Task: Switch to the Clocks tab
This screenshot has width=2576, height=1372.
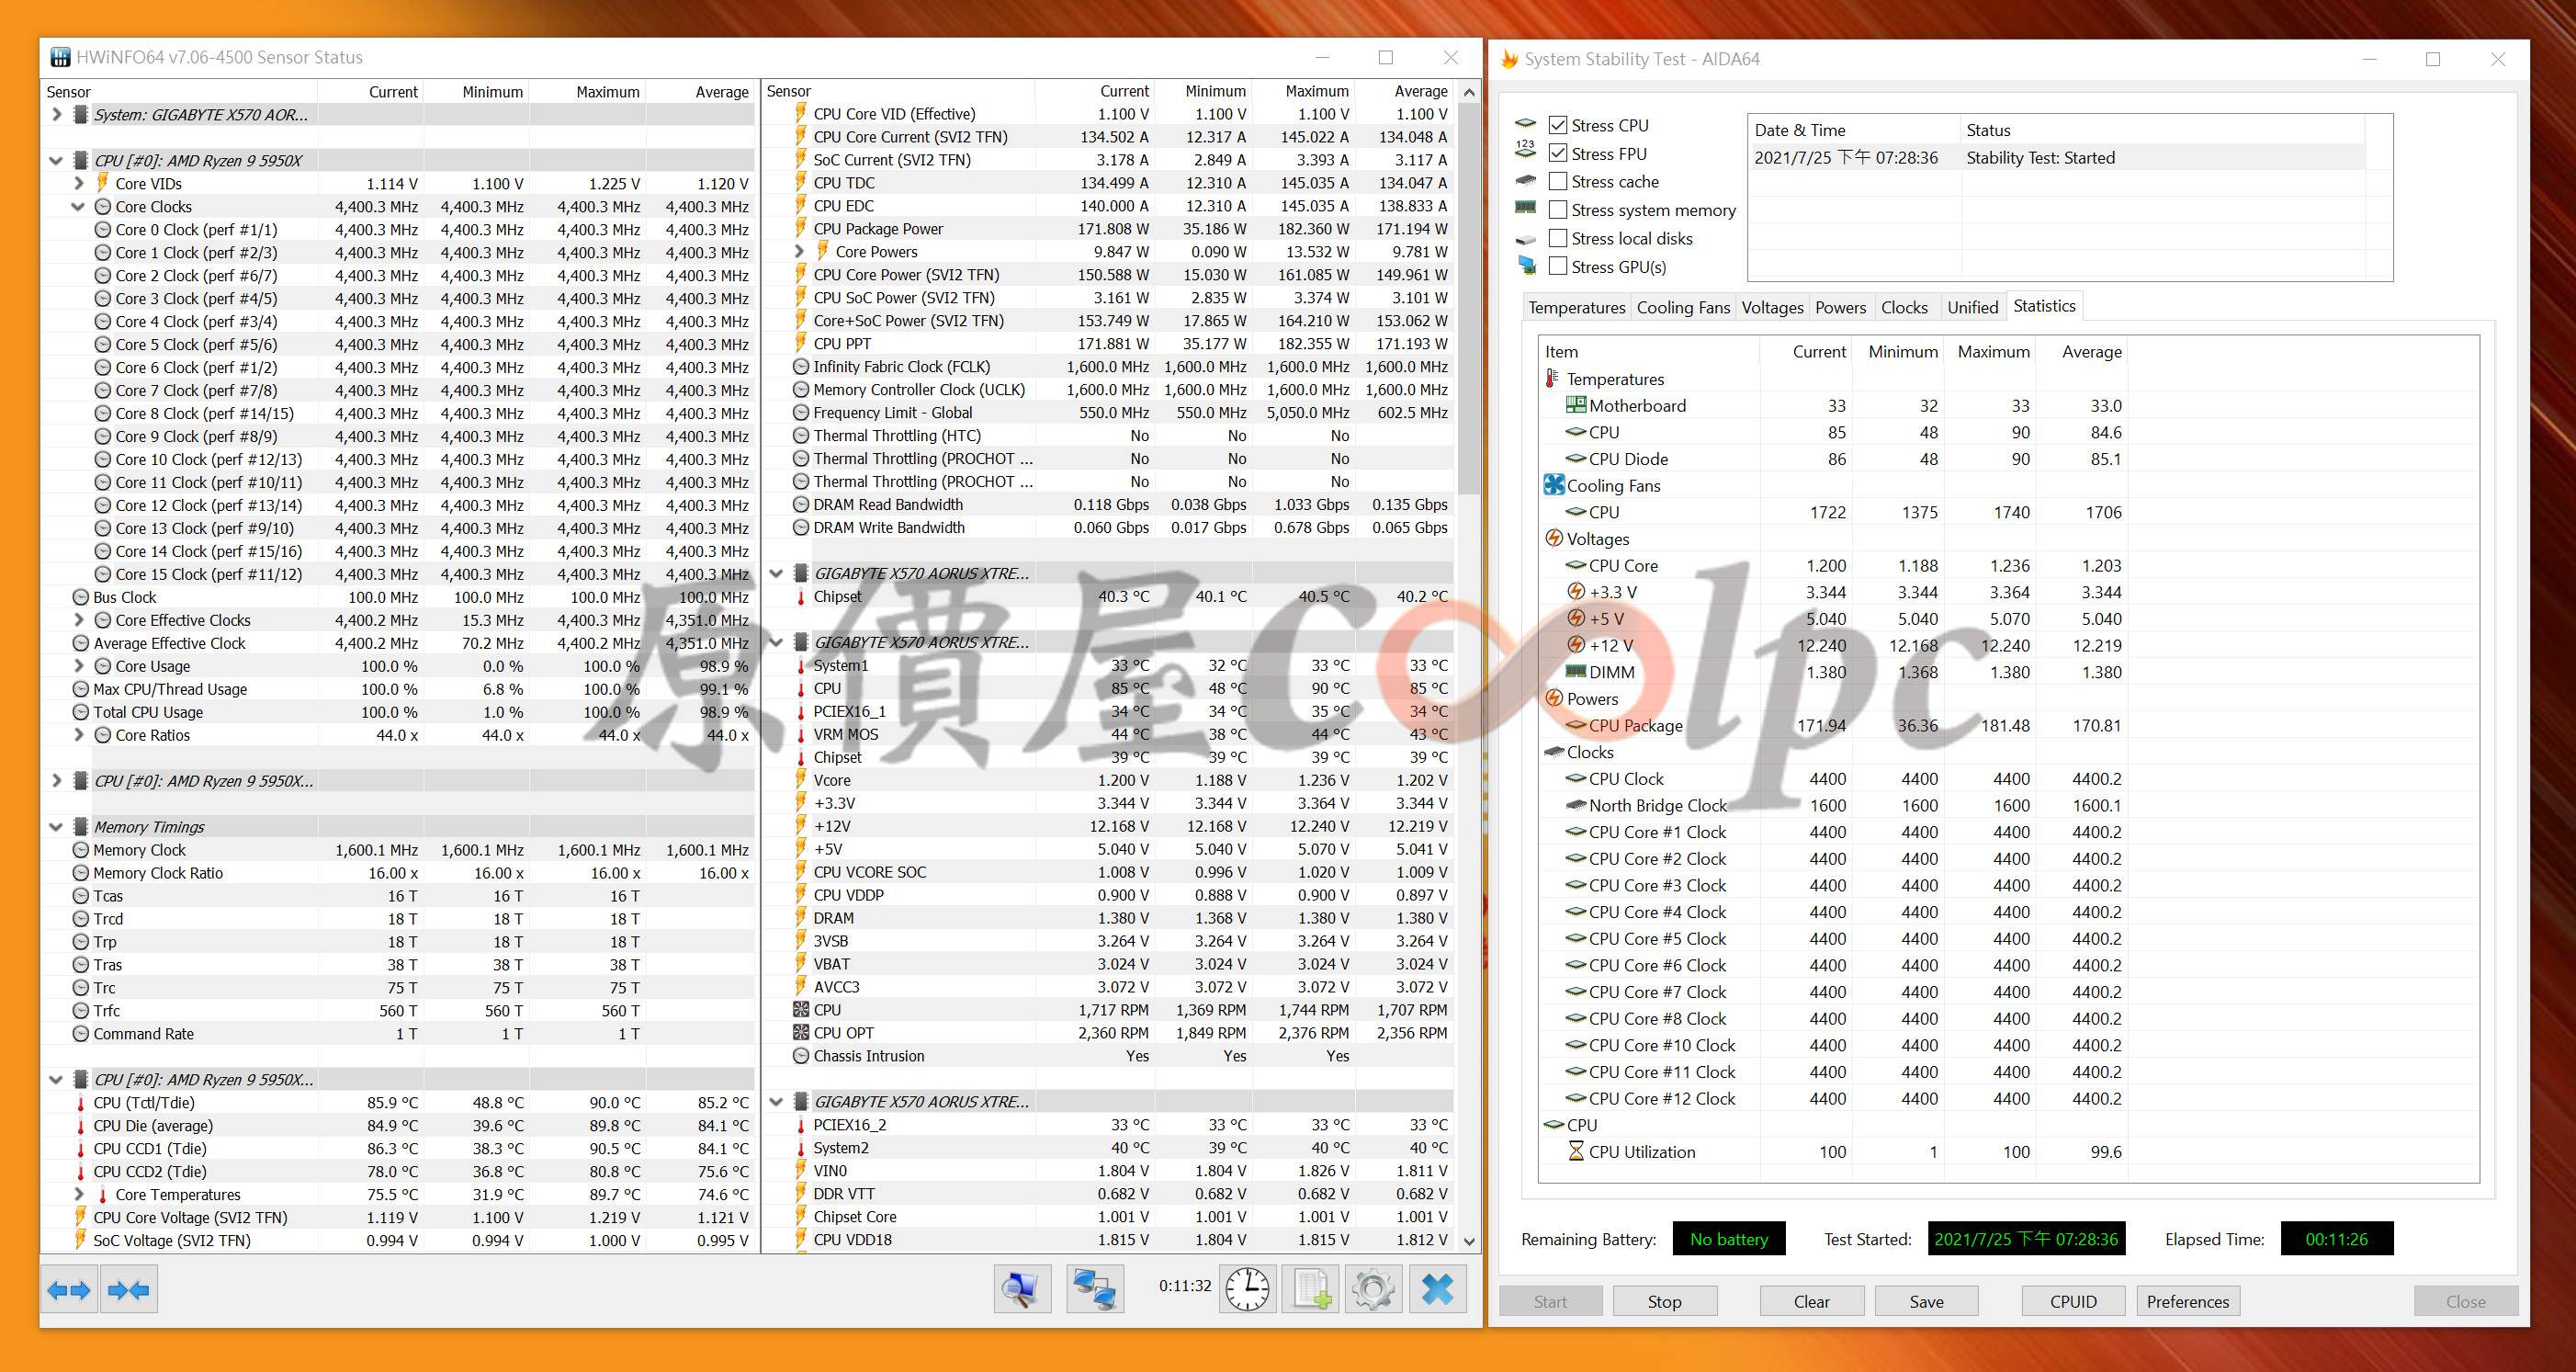Action: point(1904,307)
